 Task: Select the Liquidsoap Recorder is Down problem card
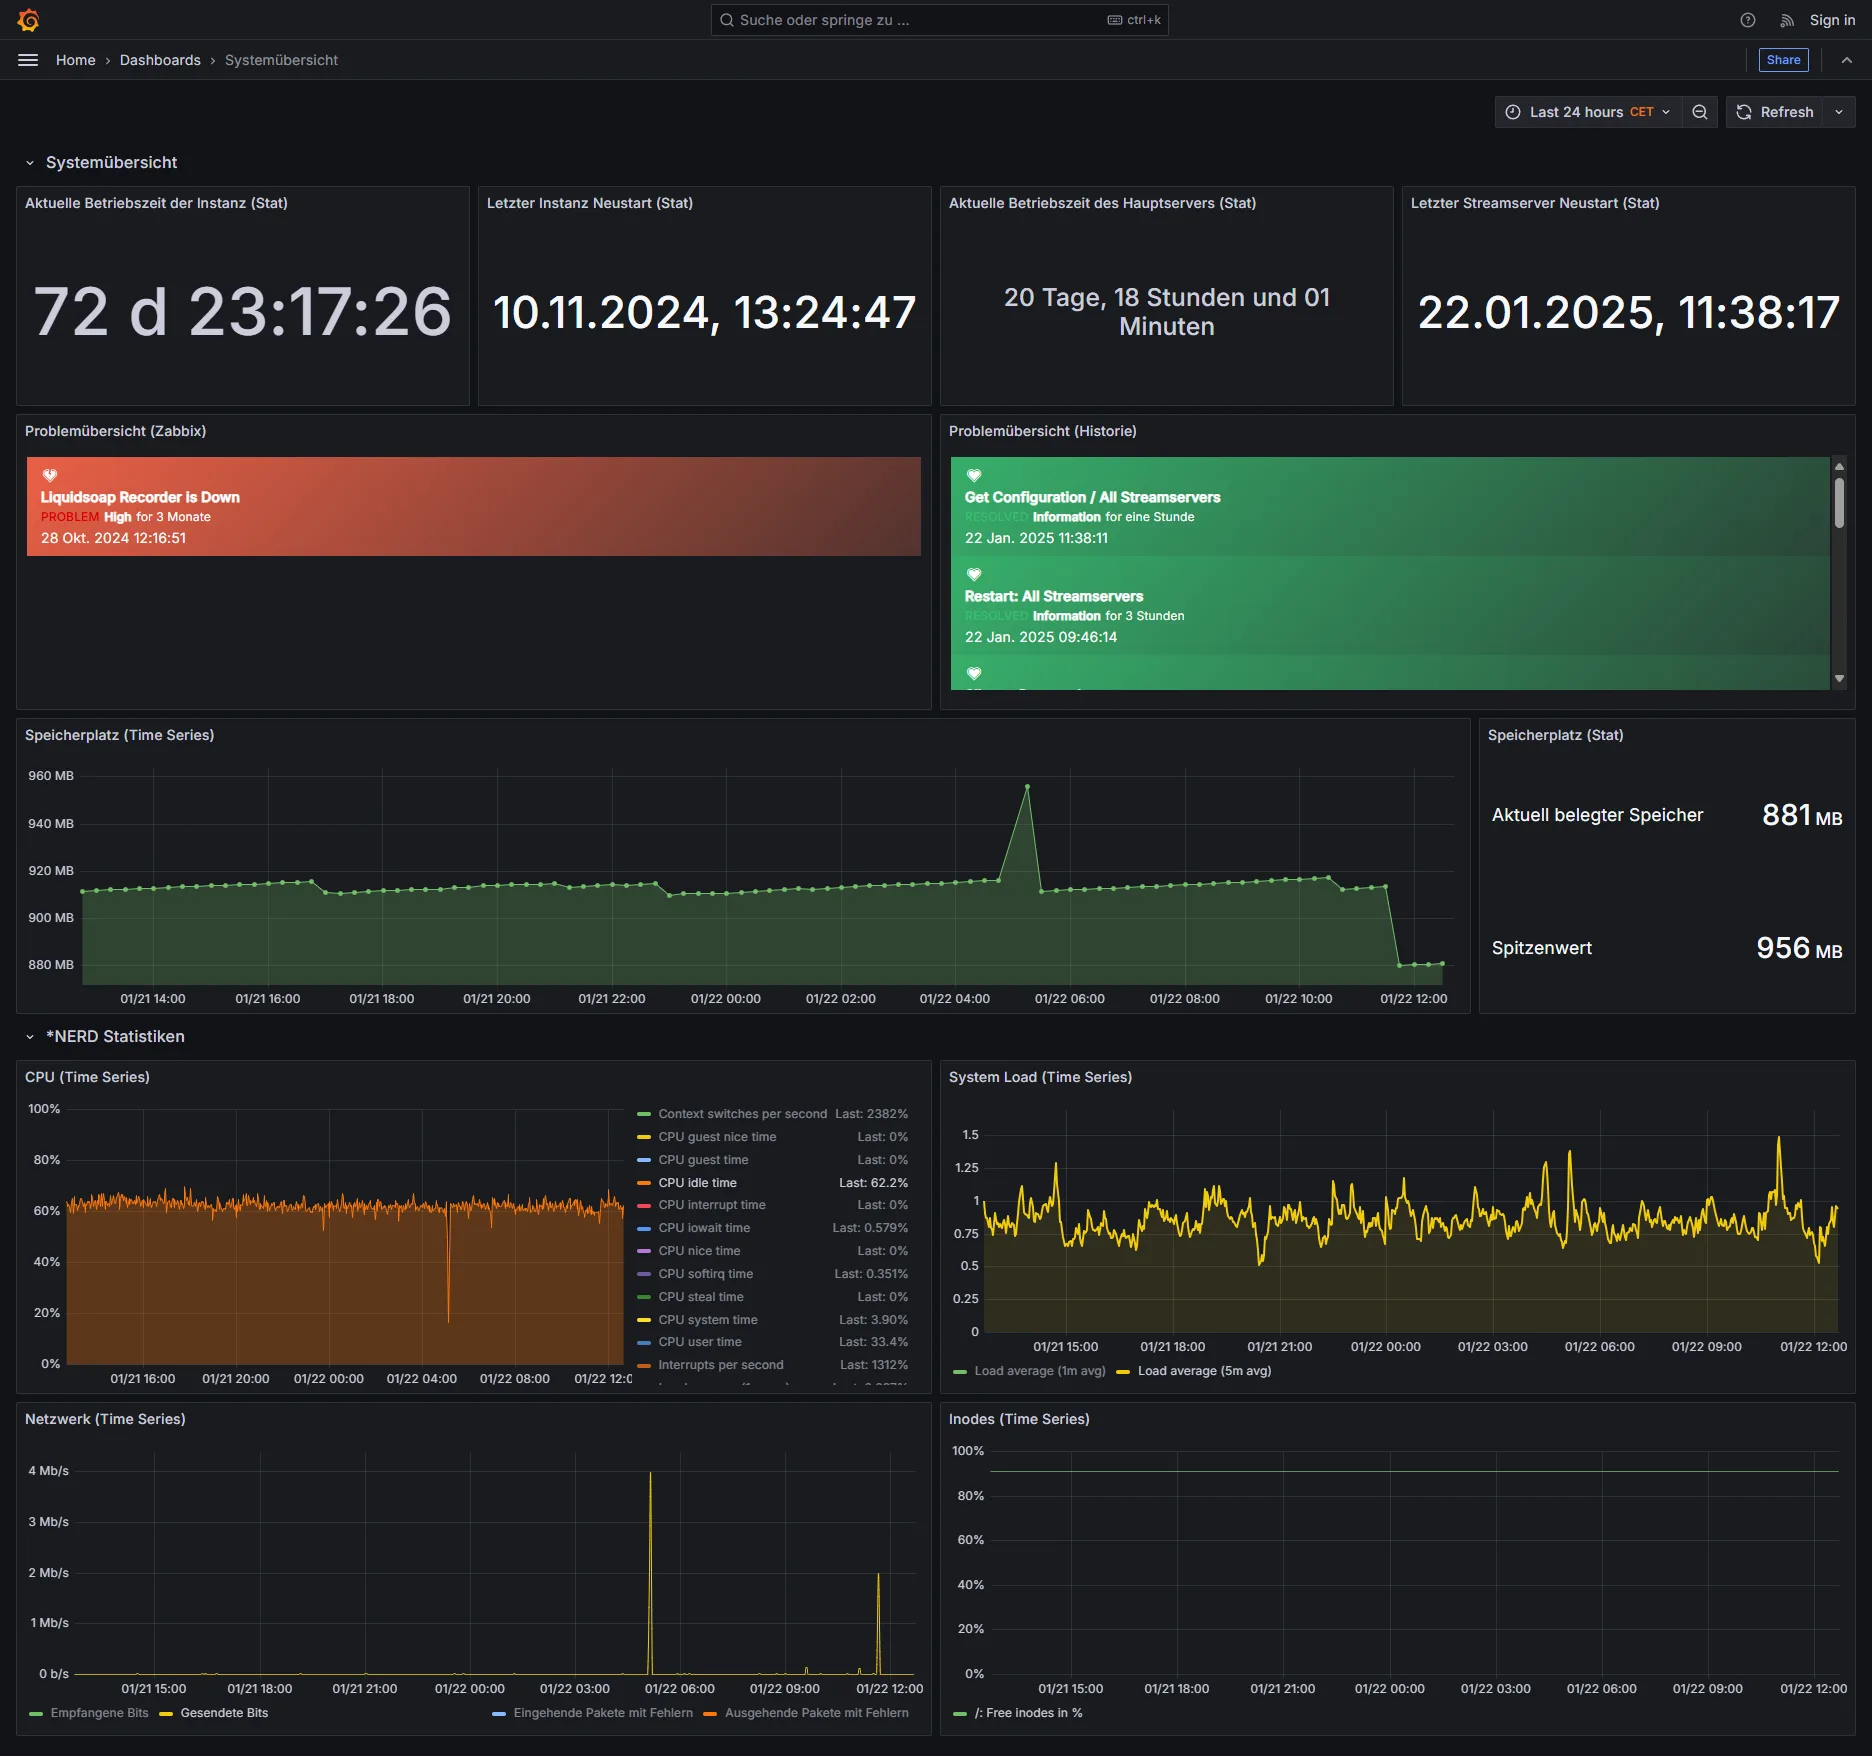tap(474, 506)
